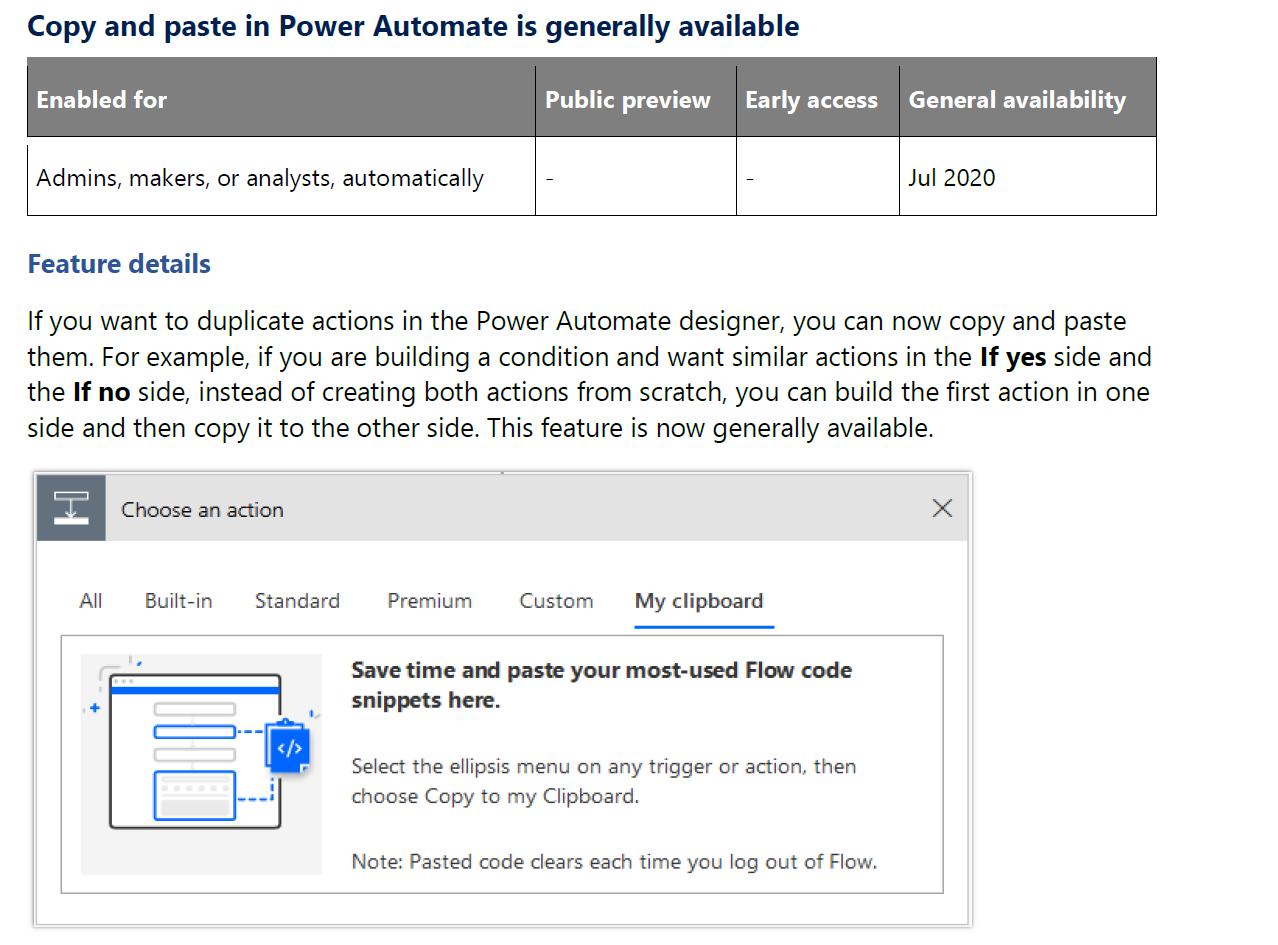
Task: Click the page title about copy and paste
Action: click(413, 26)
